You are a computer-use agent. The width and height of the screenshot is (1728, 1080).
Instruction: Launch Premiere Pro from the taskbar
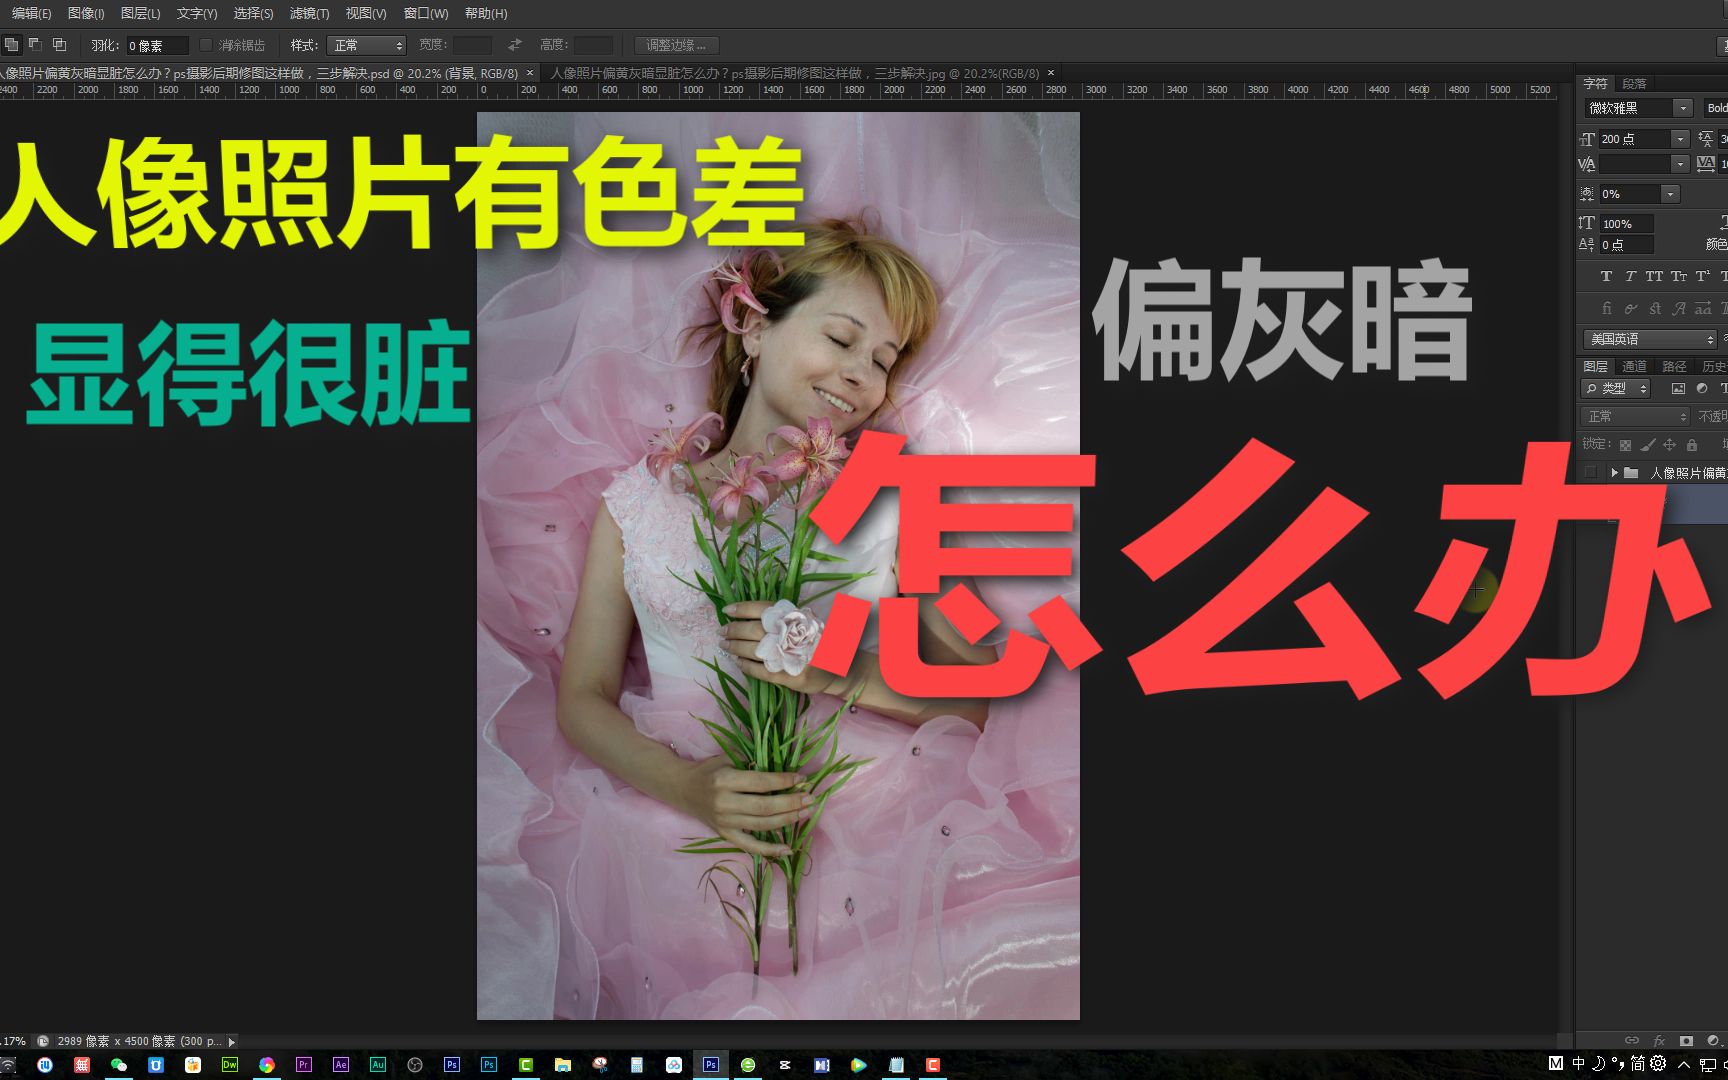(303, 1065)
